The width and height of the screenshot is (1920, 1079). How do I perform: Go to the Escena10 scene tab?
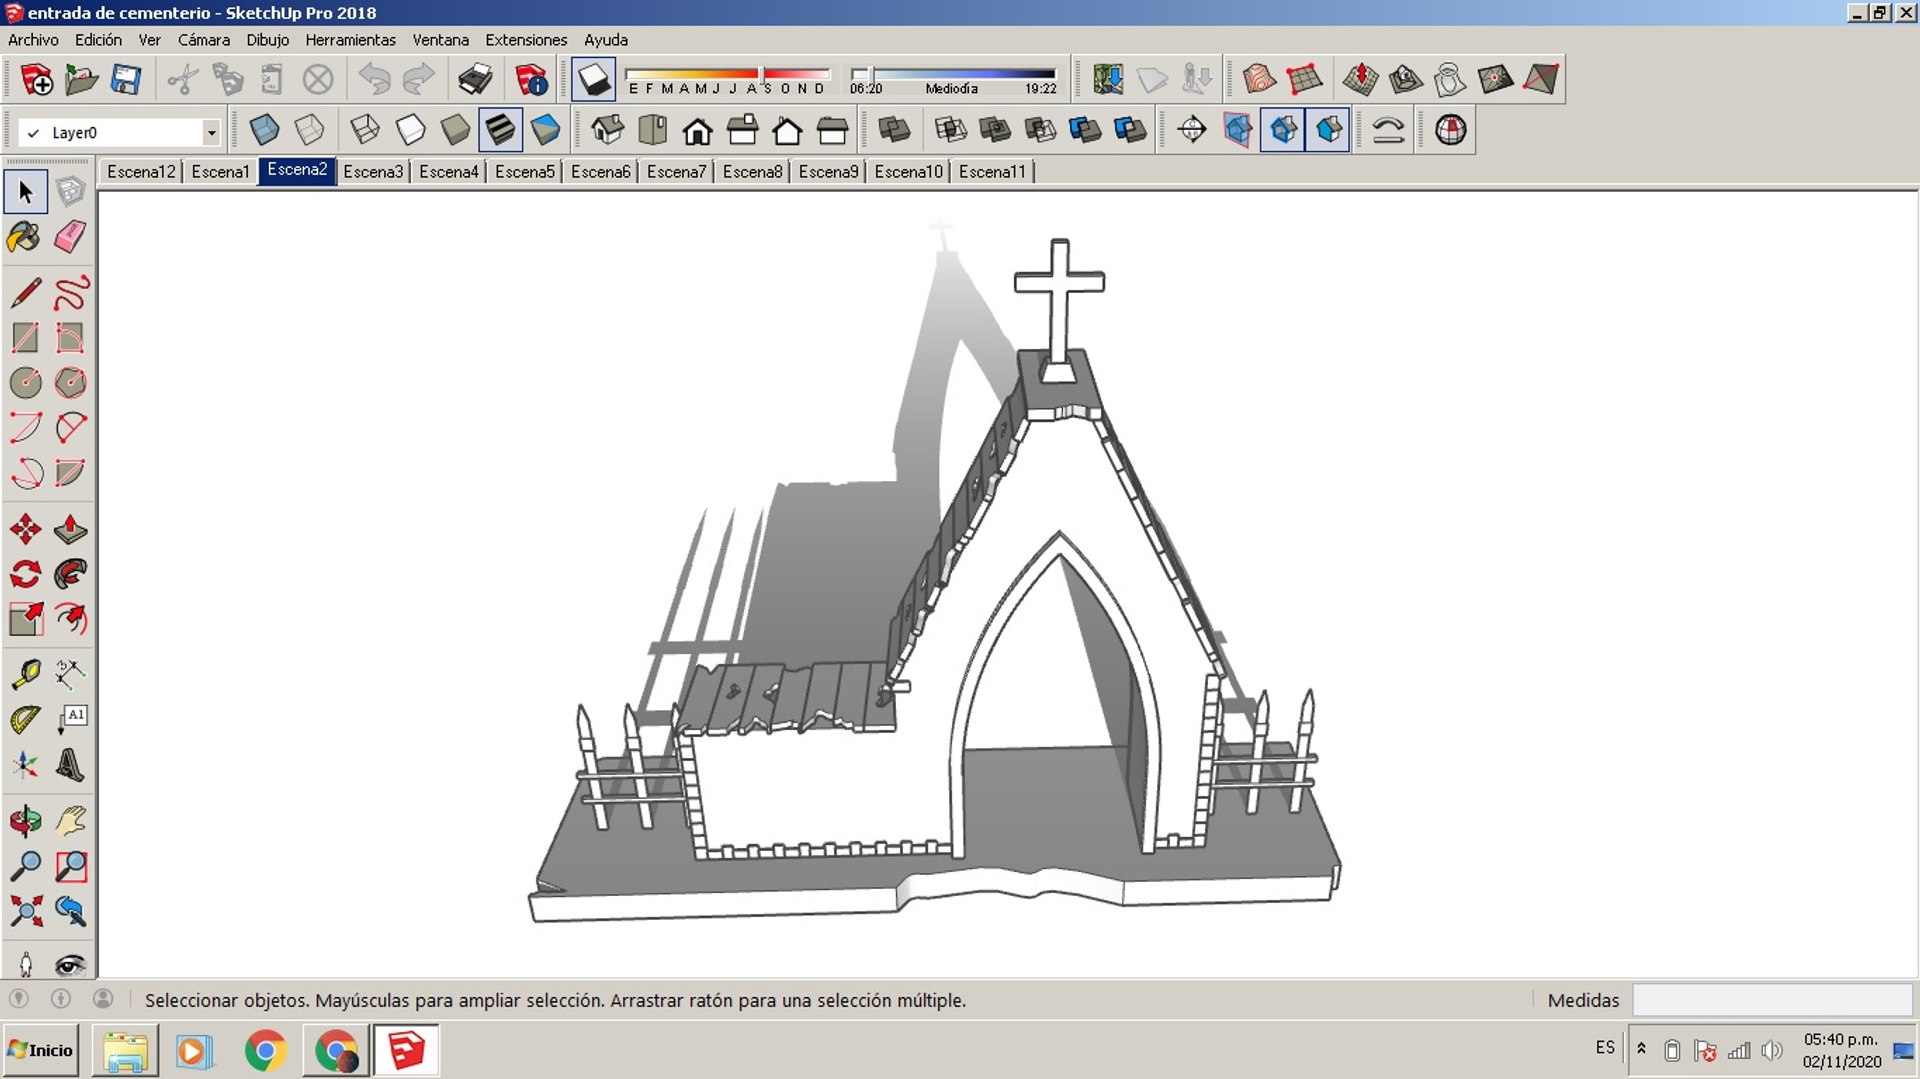[x=908, y=172]
